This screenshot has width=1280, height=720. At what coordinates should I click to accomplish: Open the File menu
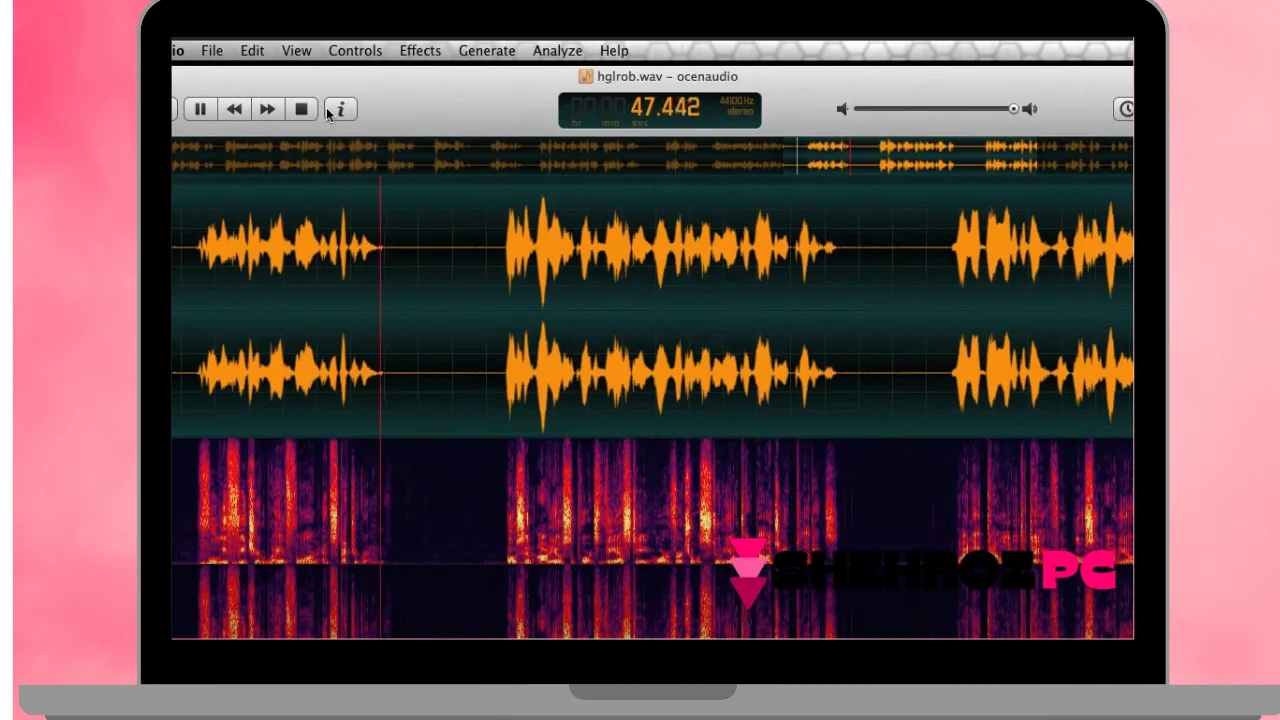coord(212,51)
